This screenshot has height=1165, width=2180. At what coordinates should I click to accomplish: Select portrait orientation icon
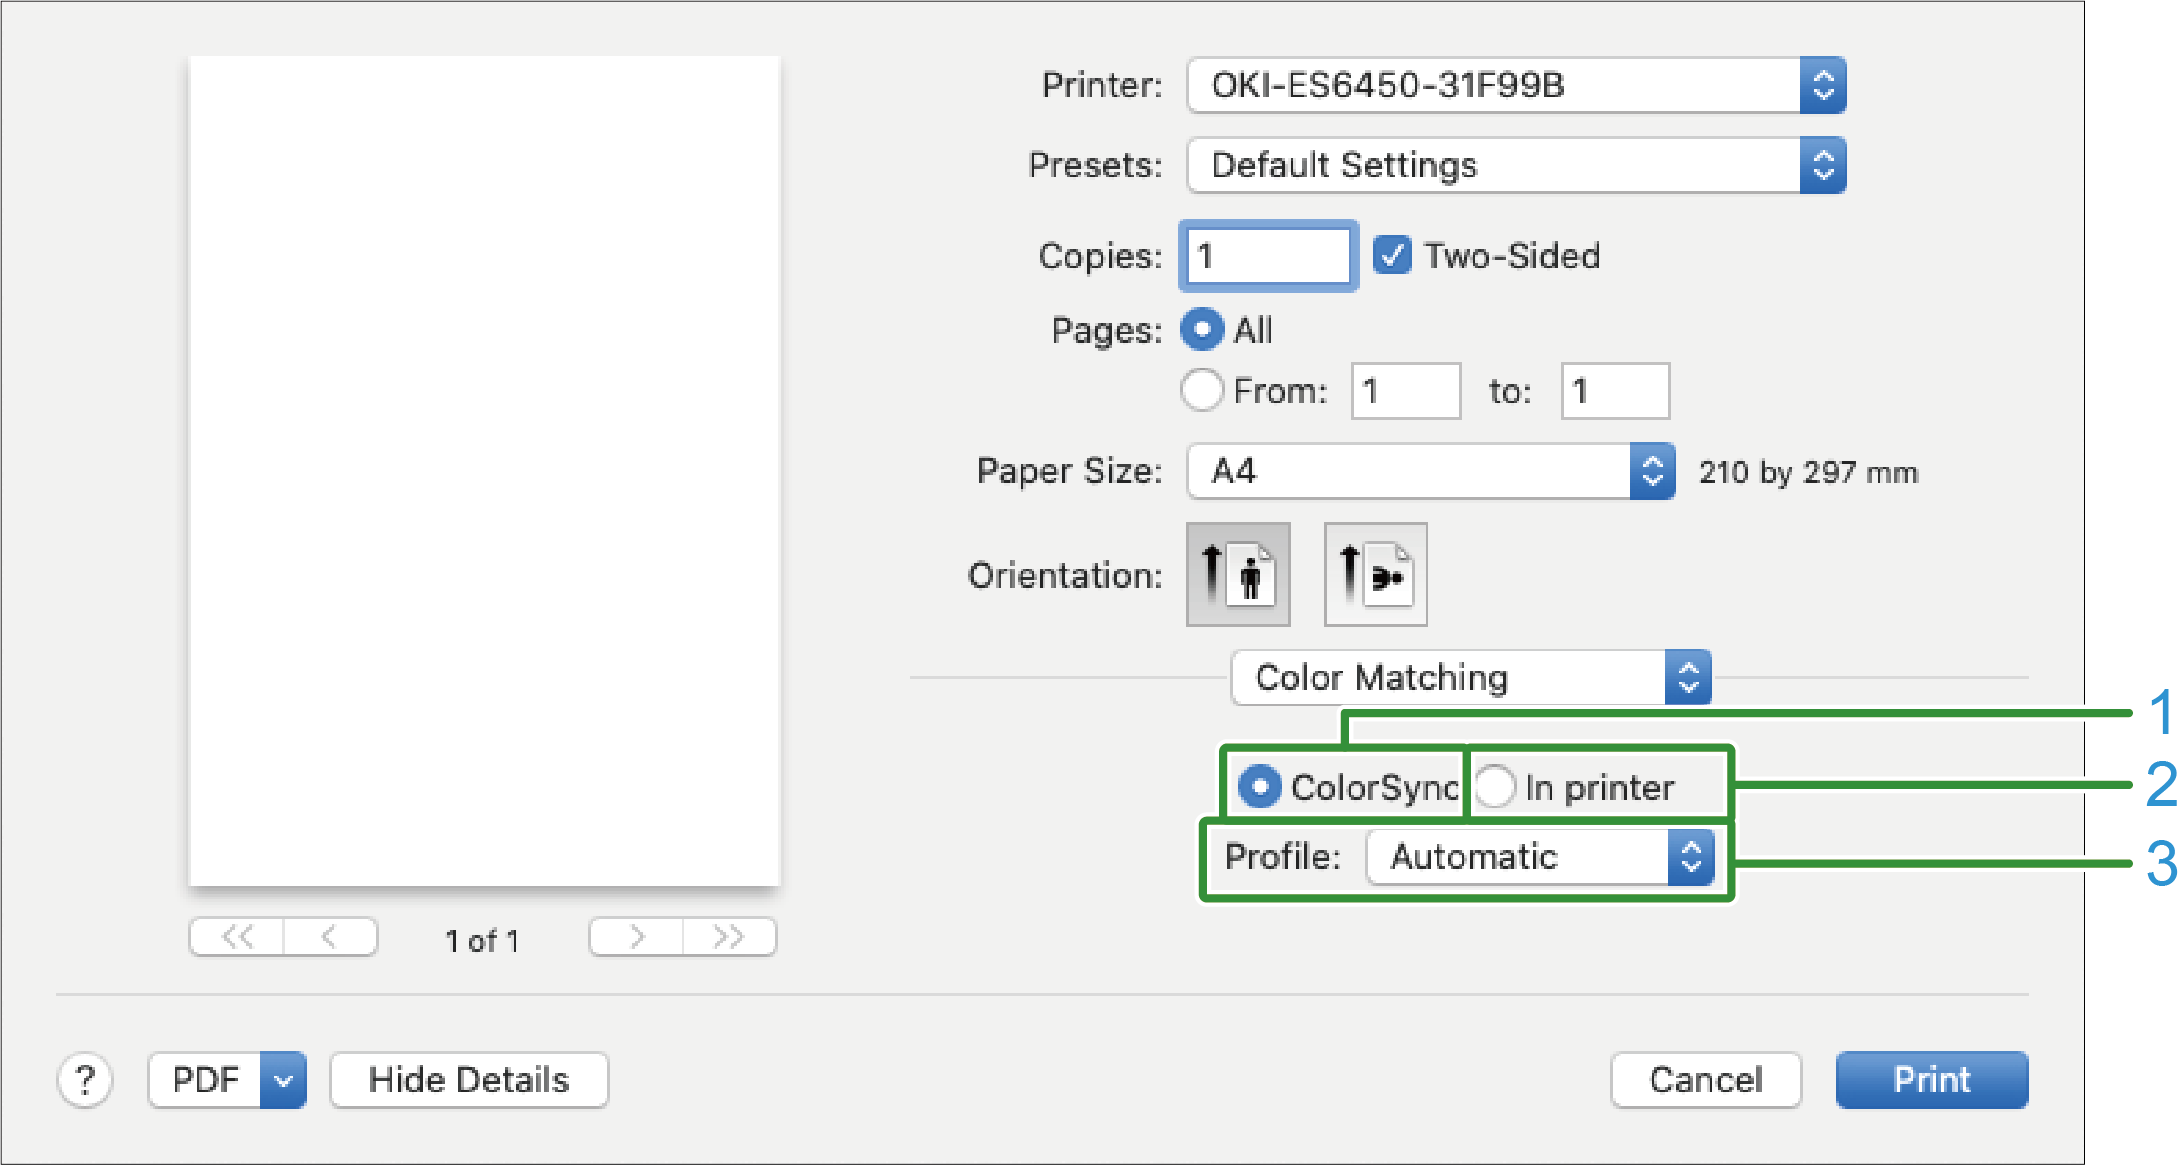[x=1238, y=574]
